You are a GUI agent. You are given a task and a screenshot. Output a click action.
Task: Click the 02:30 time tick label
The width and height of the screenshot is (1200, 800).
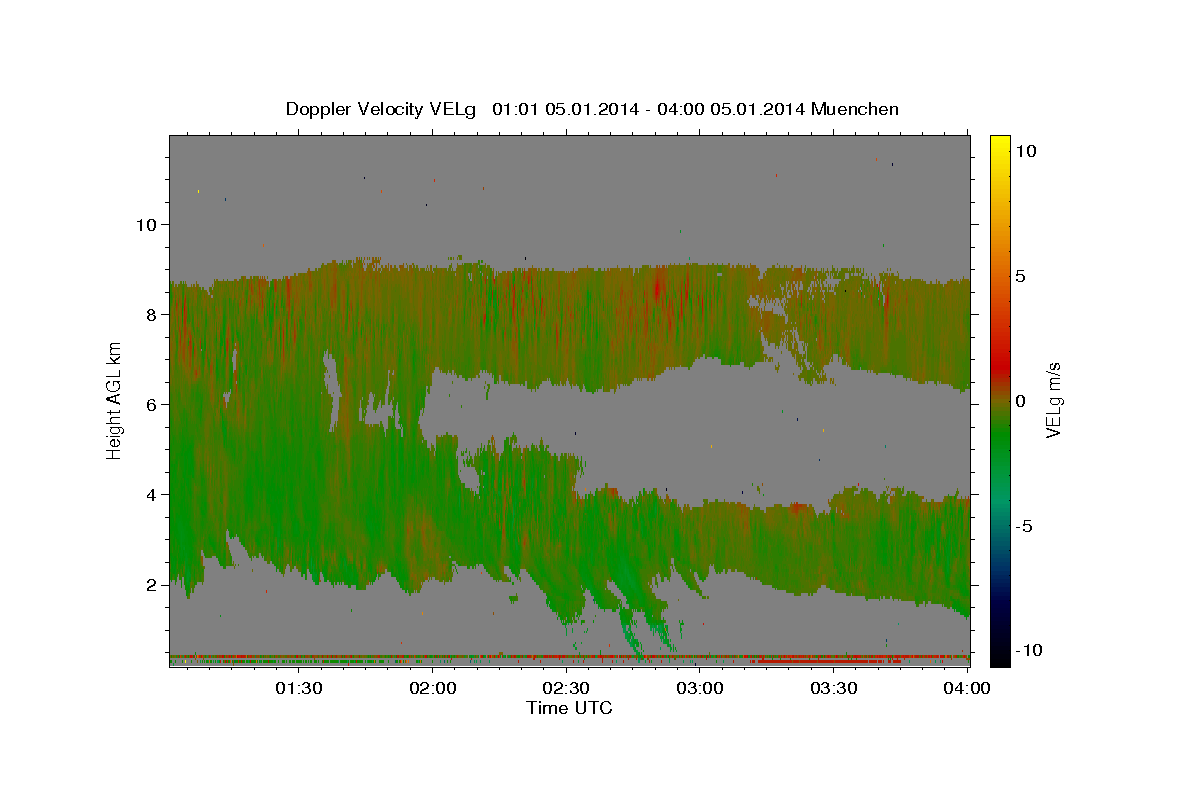[x=567, y=688]
